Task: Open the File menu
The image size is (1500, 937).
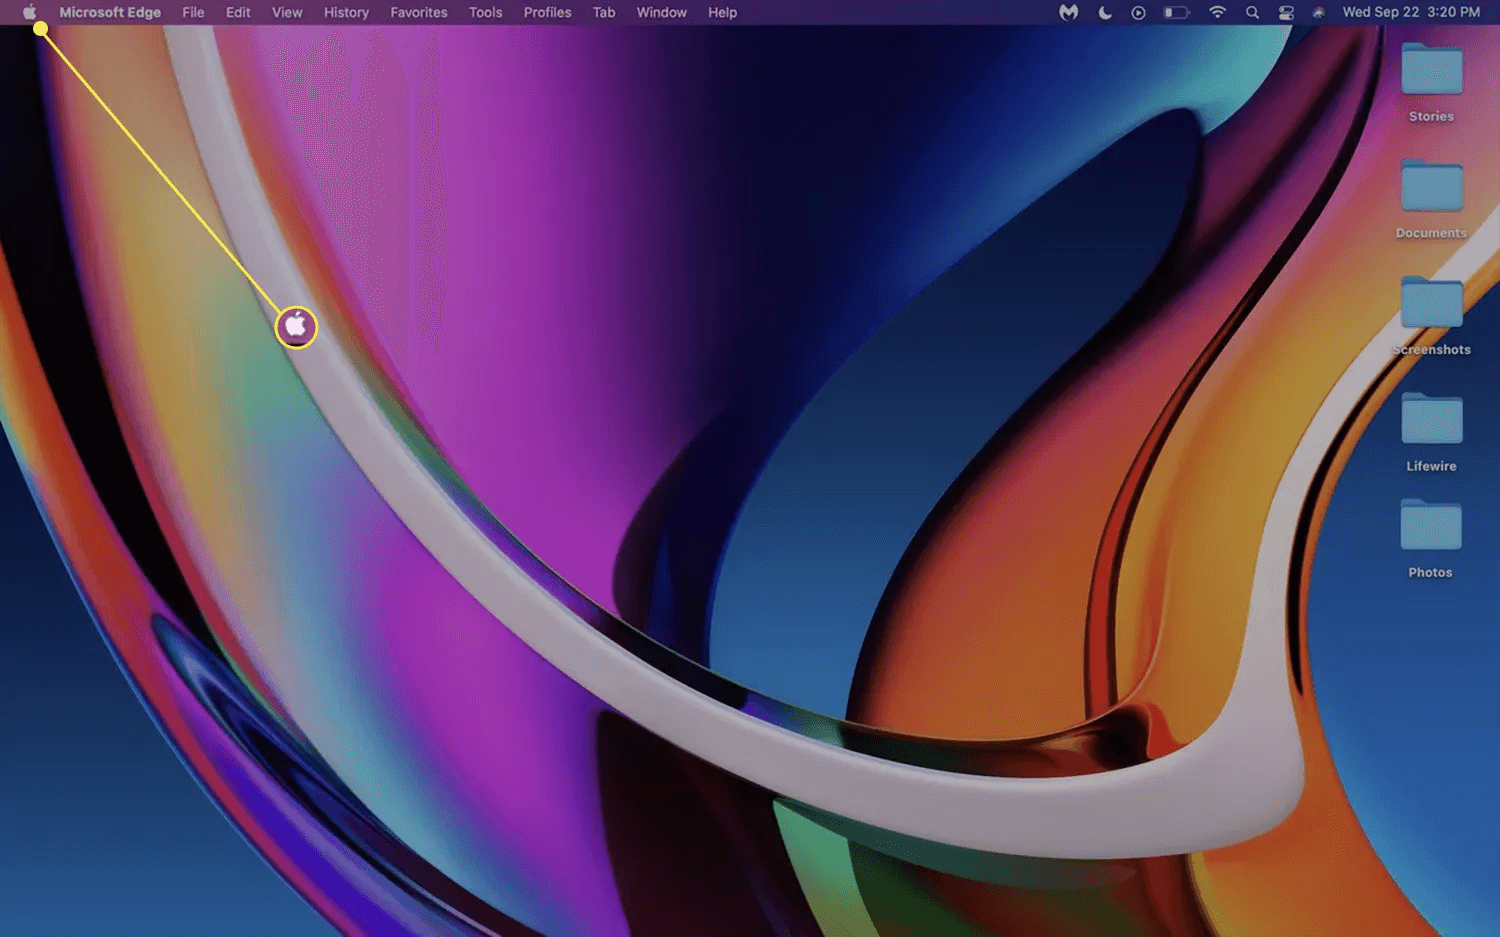Action: tap(193, 12)
